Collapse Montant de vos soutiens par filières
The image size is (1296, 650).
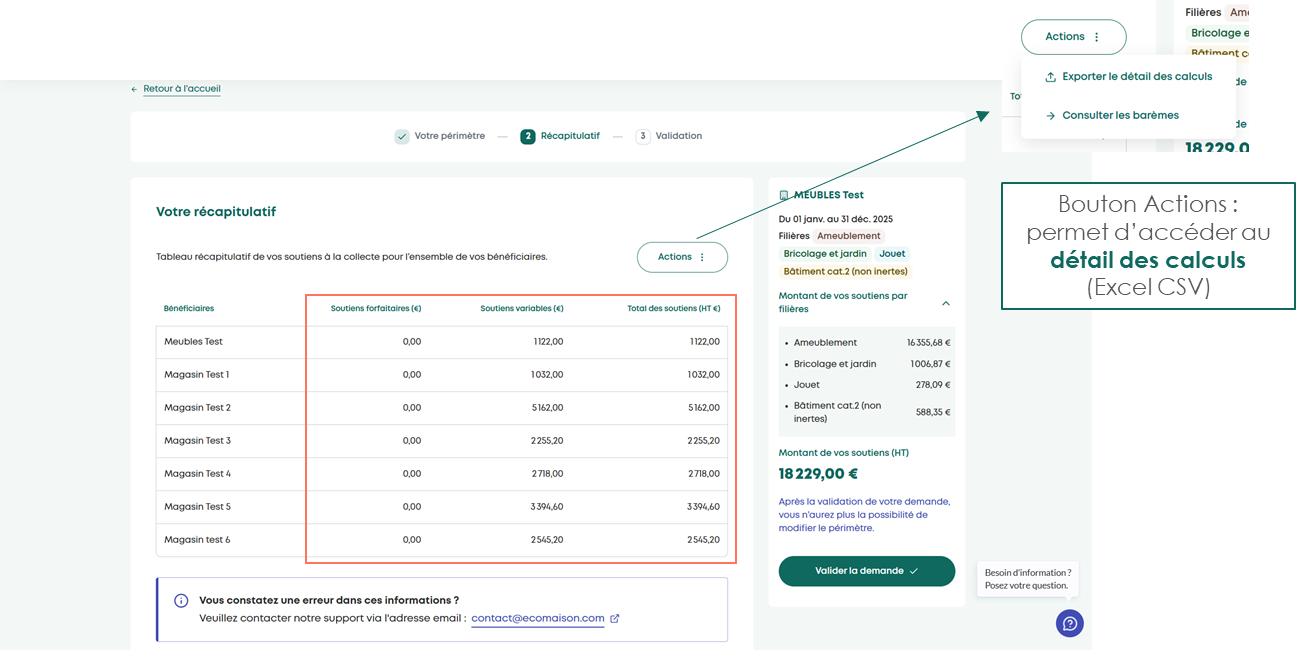click(x=946, y=303)
